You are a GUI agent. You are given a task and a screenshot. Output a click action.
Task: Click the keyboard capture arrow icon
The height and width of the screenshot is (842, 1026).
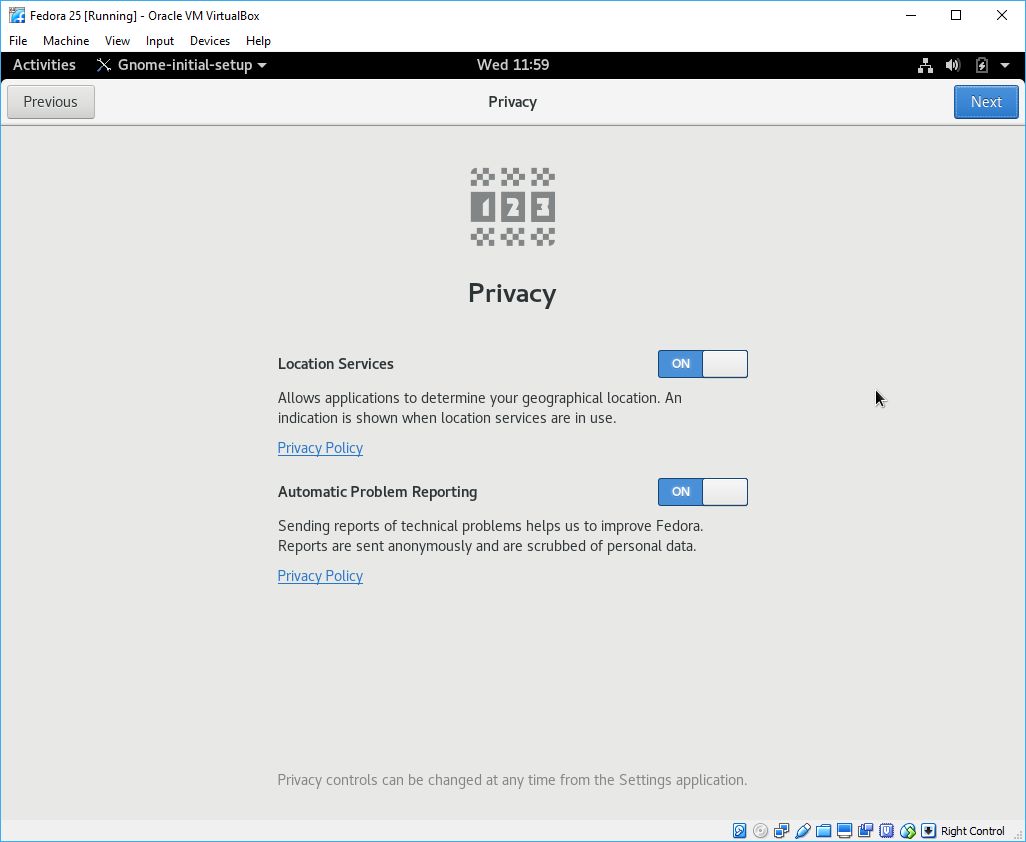pos(928,831)
